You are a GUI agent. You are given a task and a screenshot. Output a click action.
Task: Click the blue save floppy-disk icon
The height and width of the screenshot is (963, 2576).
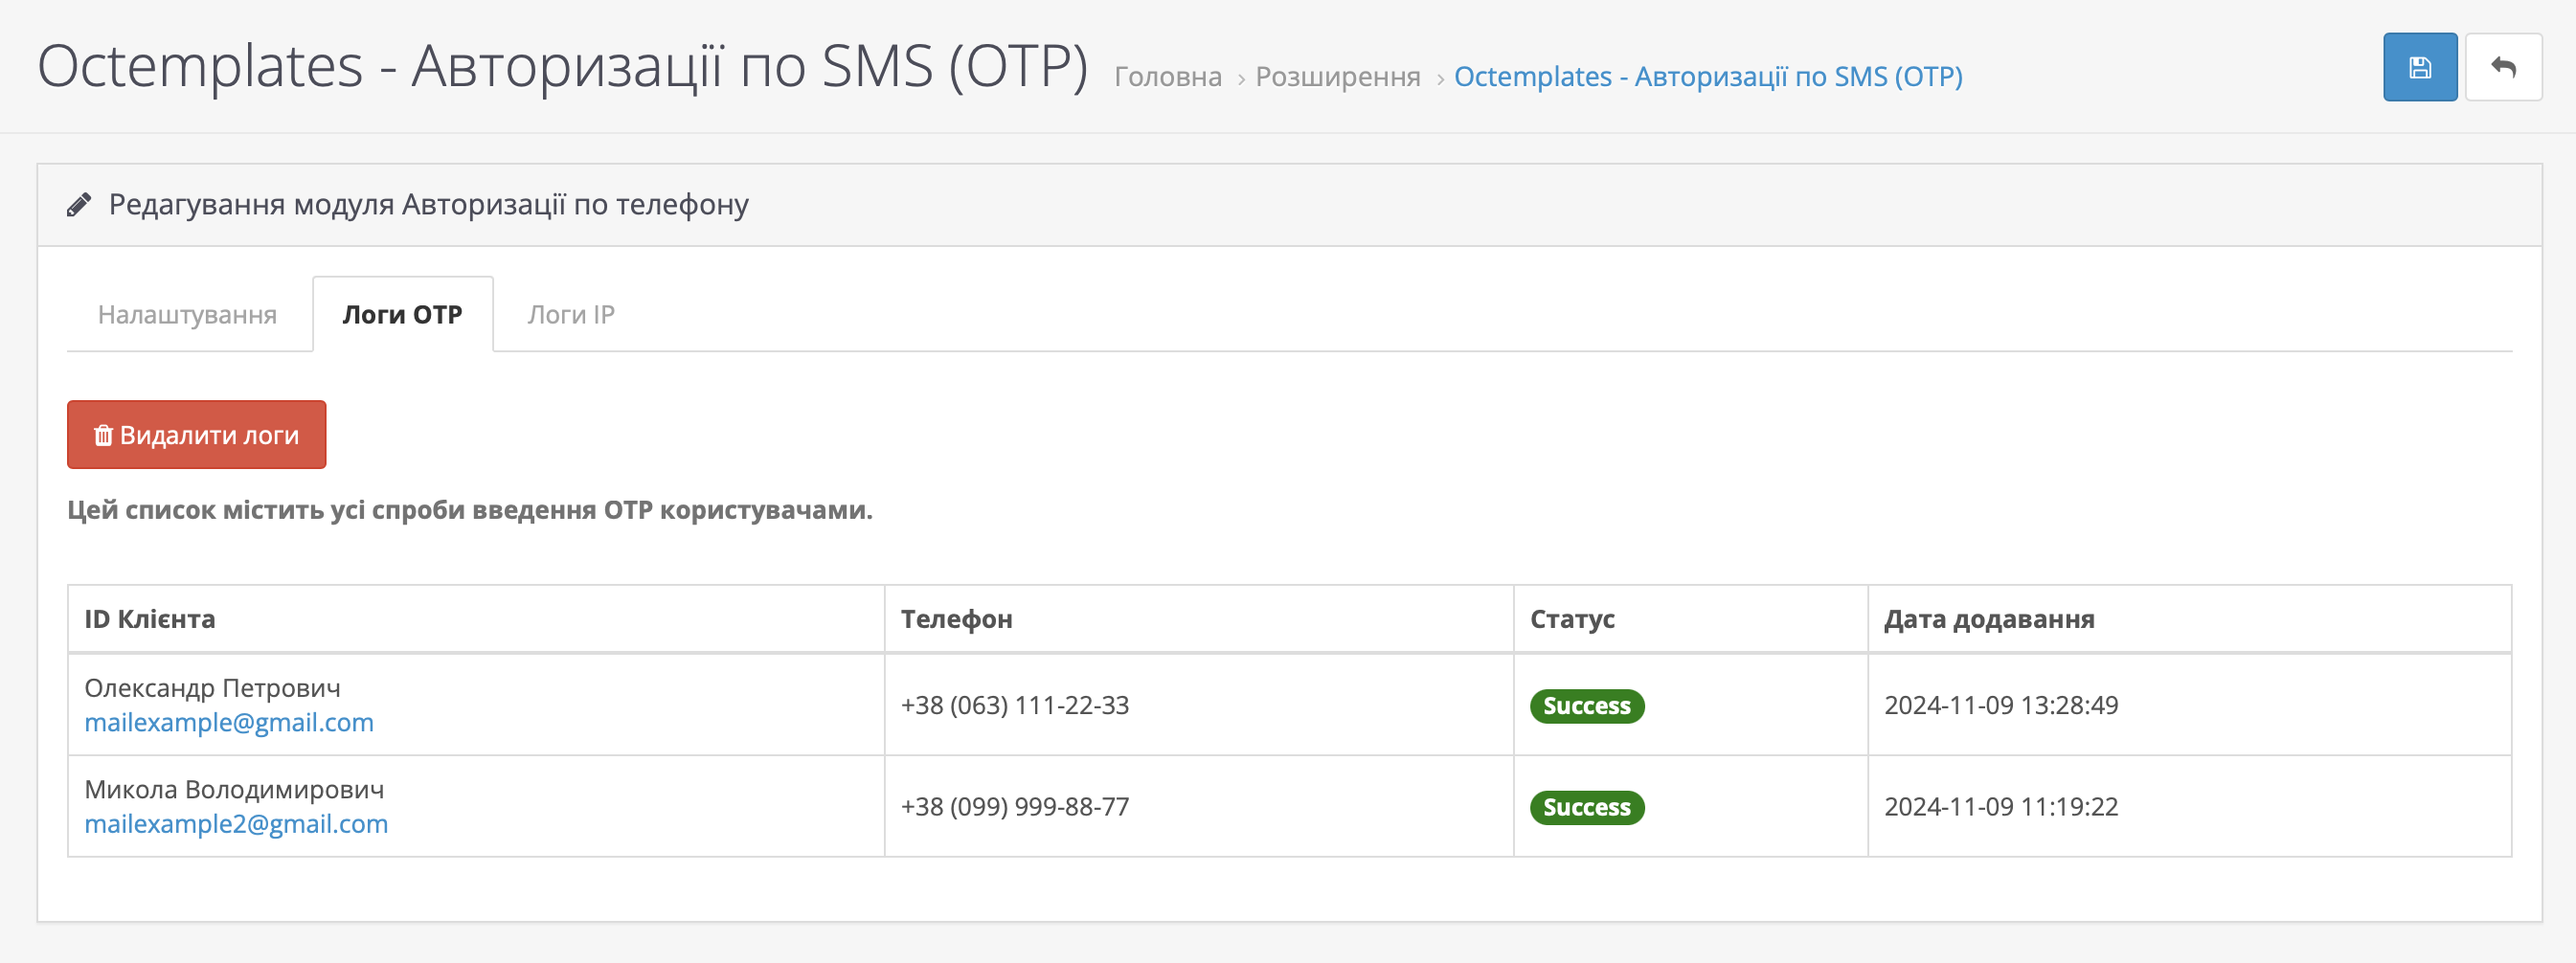(x=2419, y=68)
